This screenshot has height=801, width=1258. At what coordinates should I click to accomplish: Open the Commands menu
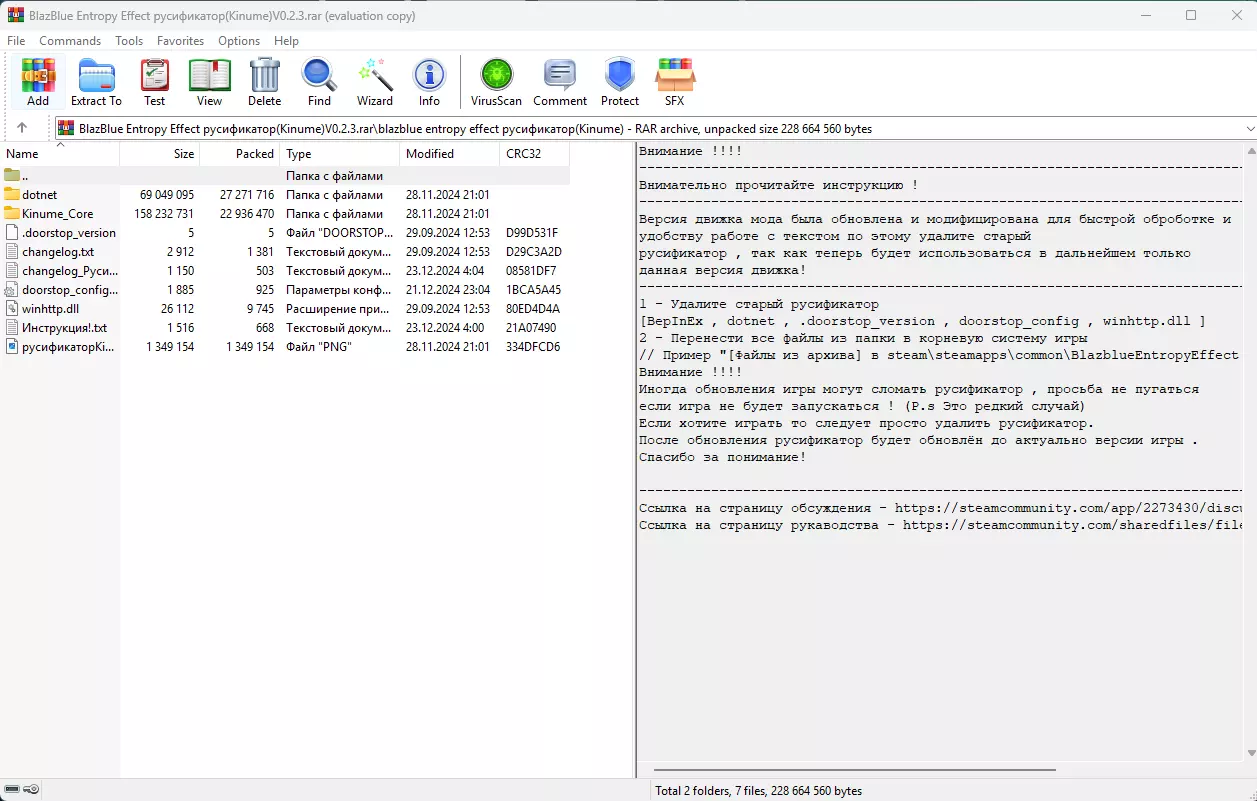70,41
